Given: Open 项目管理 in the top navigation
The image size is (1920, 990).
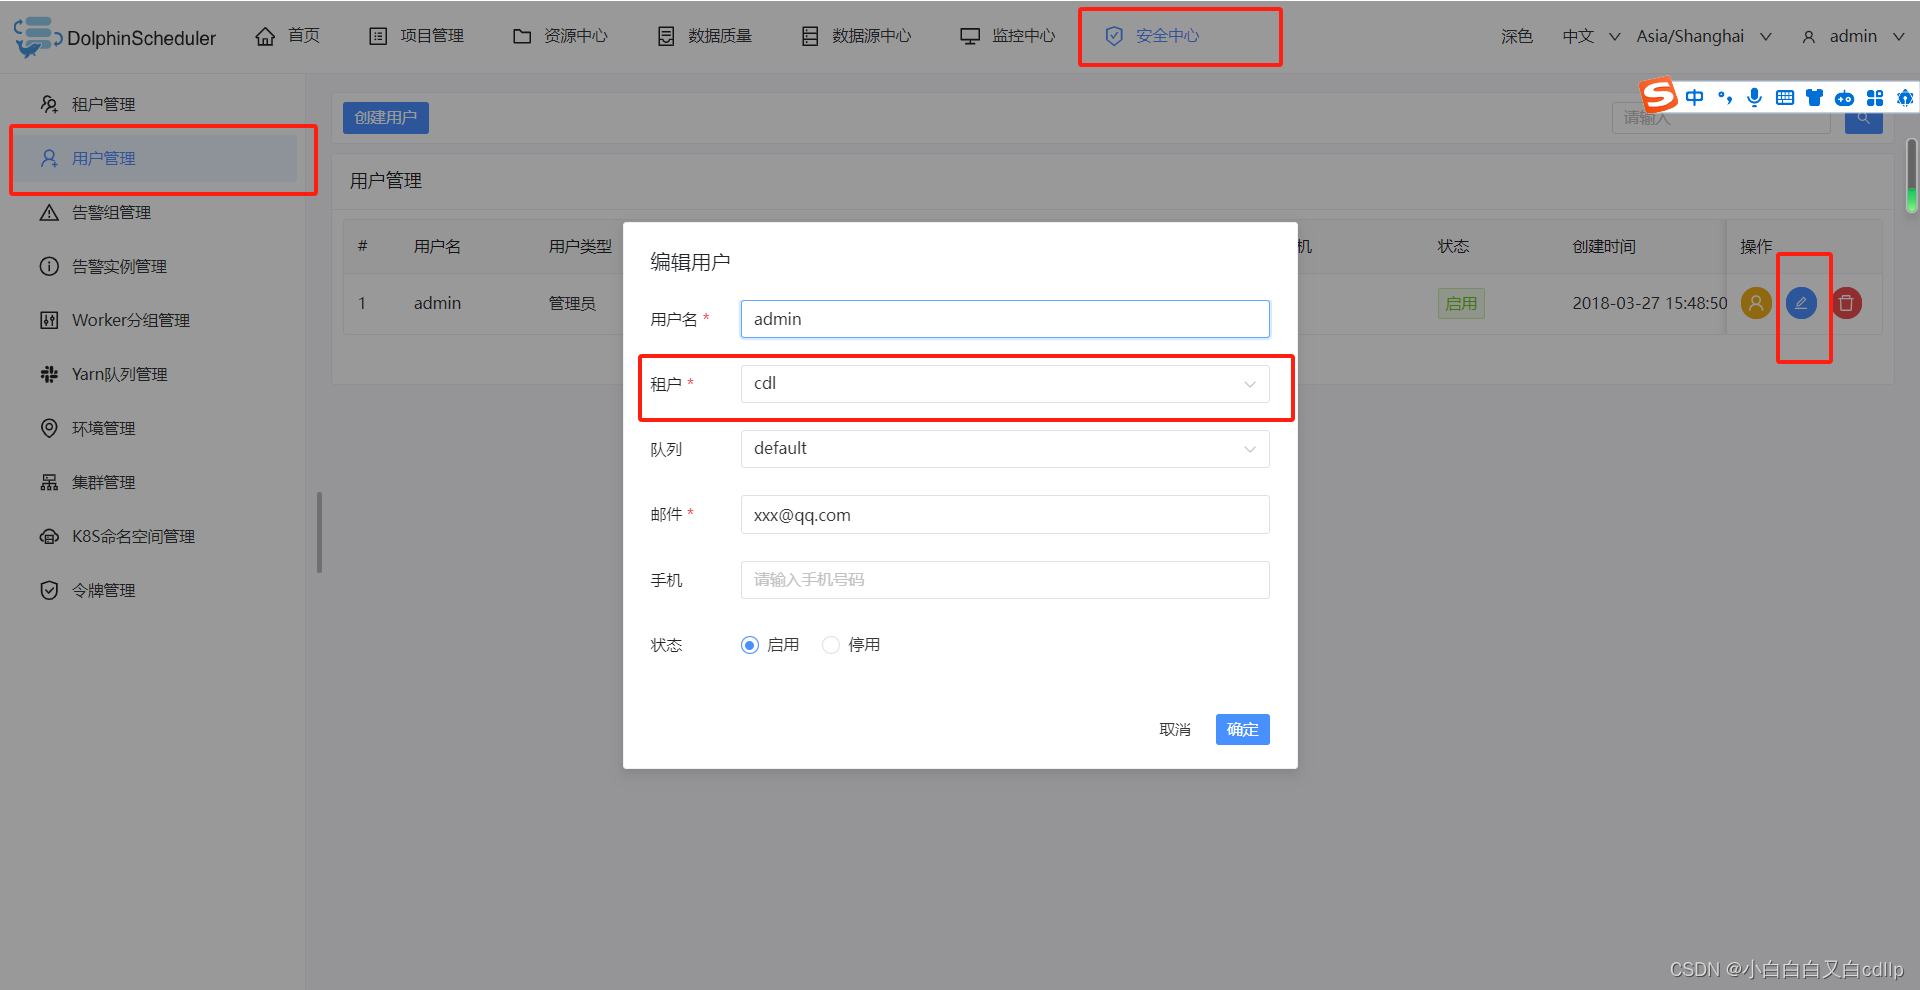Looking at the screenshot, I should 416,36.
